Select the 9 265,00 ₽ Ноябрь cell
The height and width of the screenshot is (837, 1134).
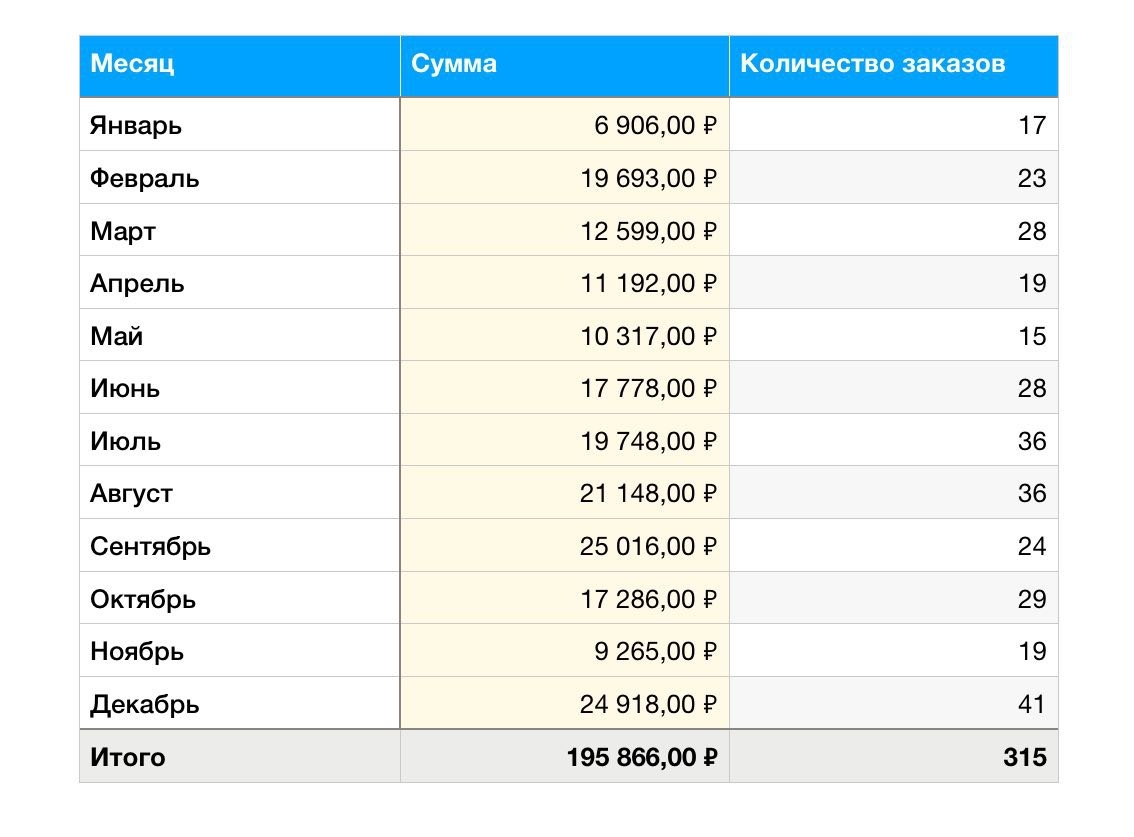point(565,650)
